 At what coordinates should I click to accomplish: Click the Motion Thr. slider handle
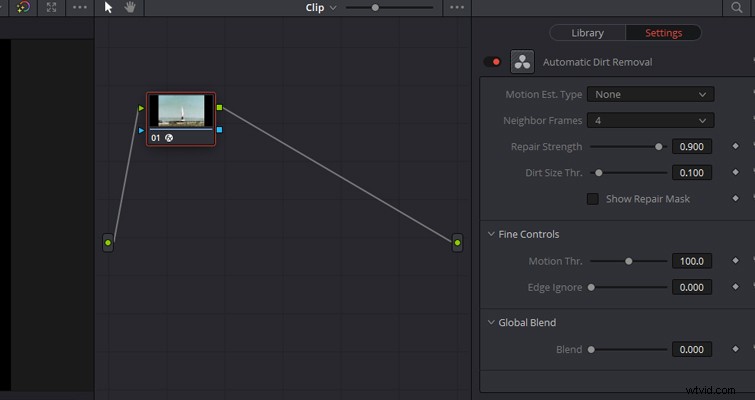coord(628,261)
